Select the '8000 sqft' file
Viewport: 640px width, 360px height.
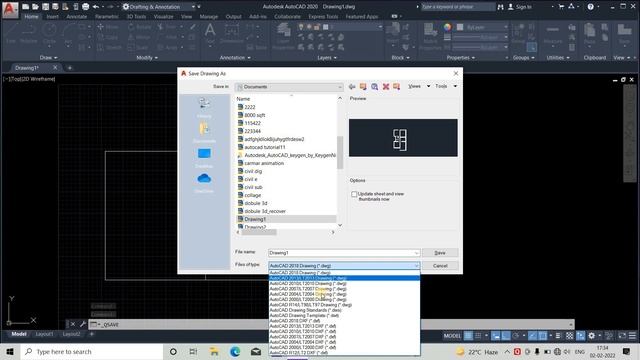click(254, 115)
